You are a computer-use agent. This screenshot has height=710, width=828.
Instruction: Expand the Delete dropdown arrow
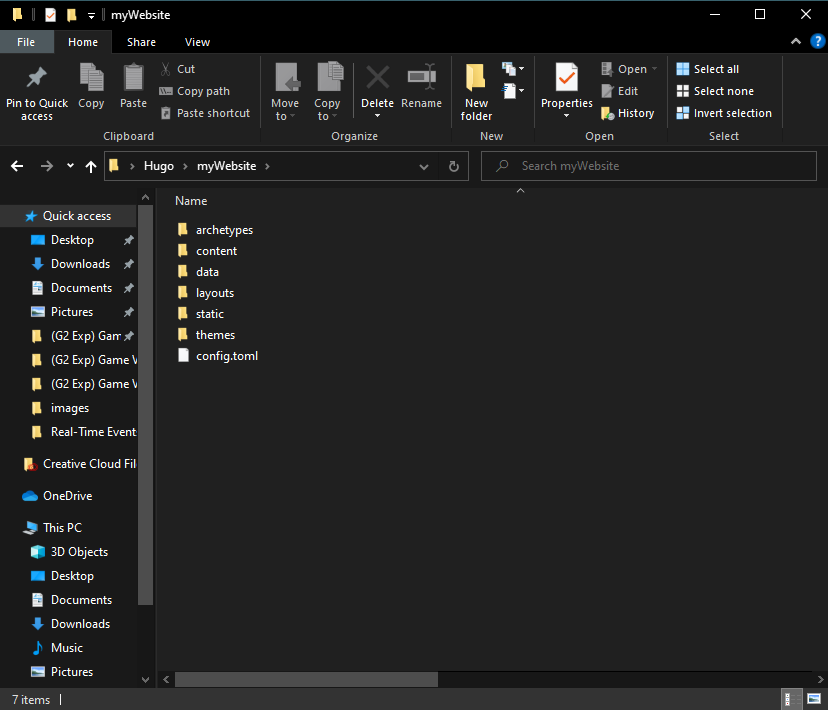point(378,116)
